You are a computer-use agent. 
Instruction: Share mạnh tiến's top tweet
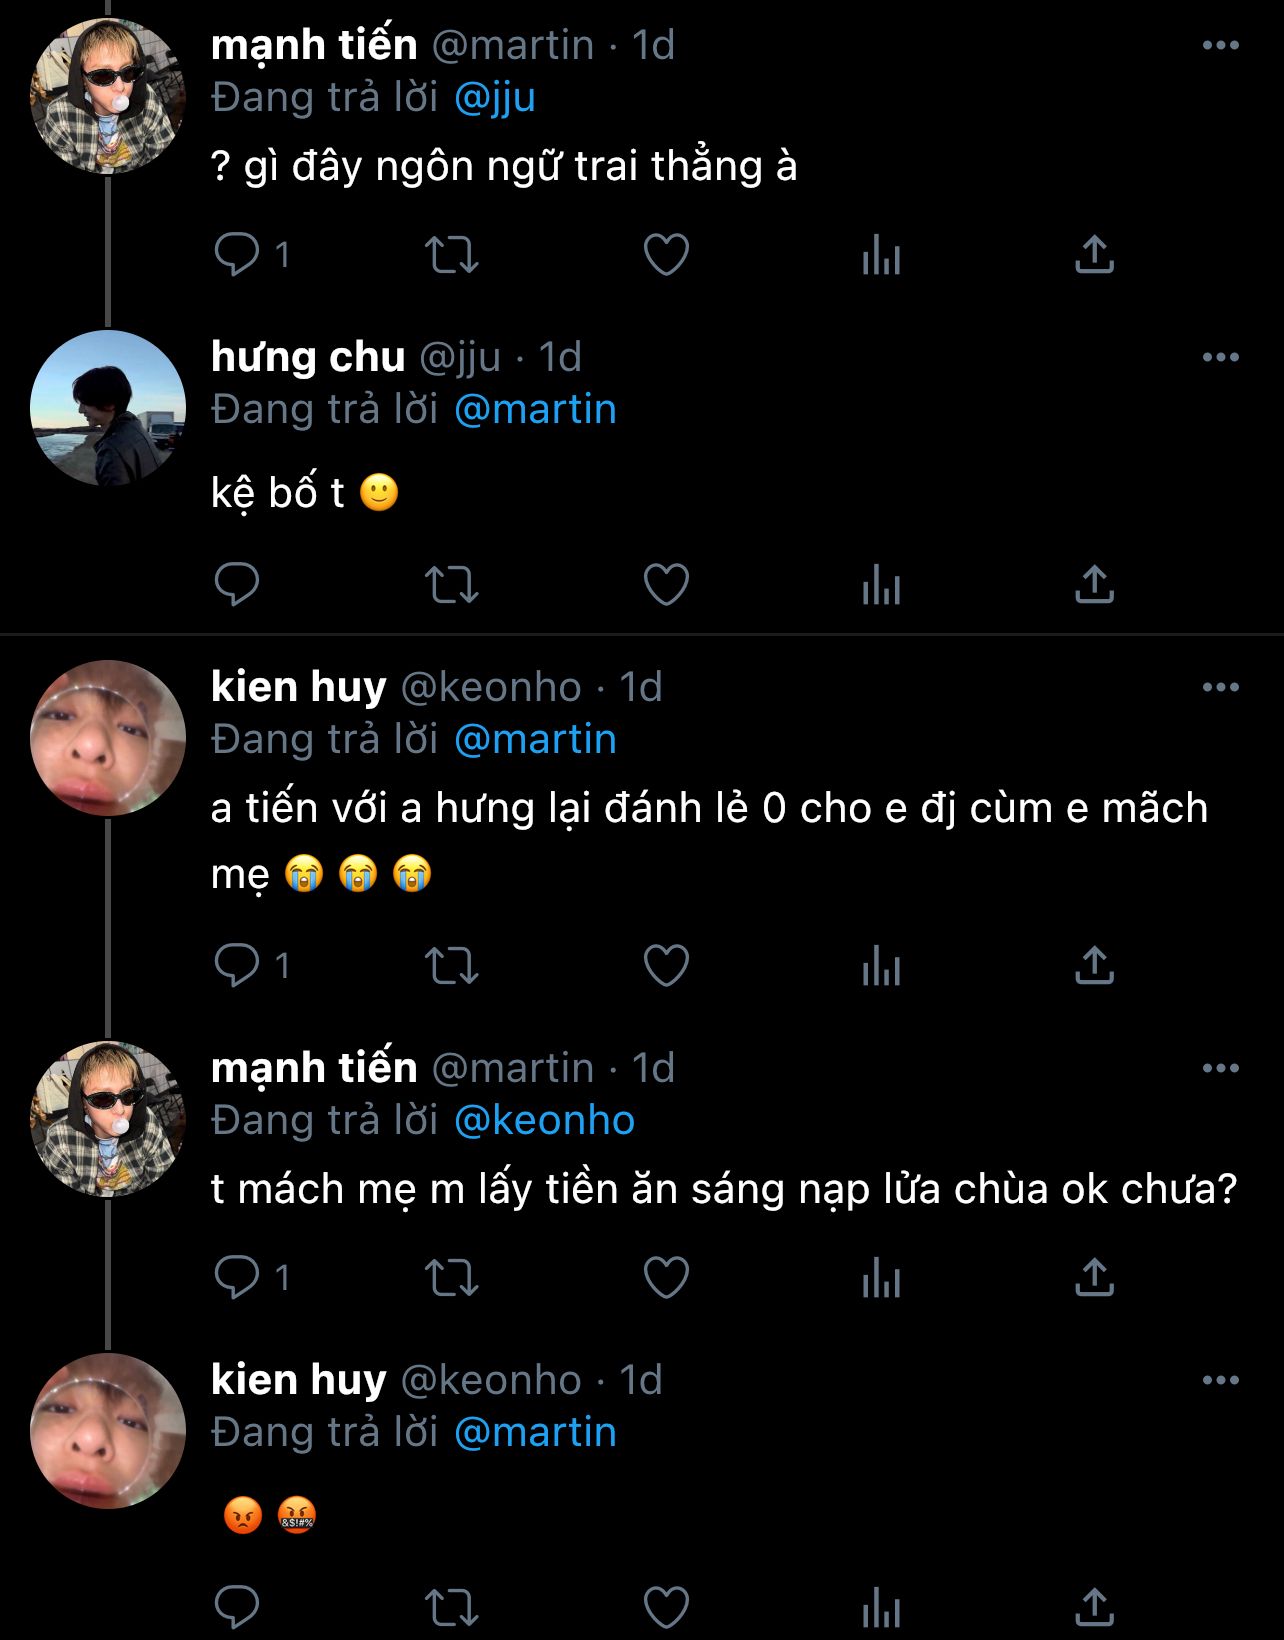[x=1094, y=254]
